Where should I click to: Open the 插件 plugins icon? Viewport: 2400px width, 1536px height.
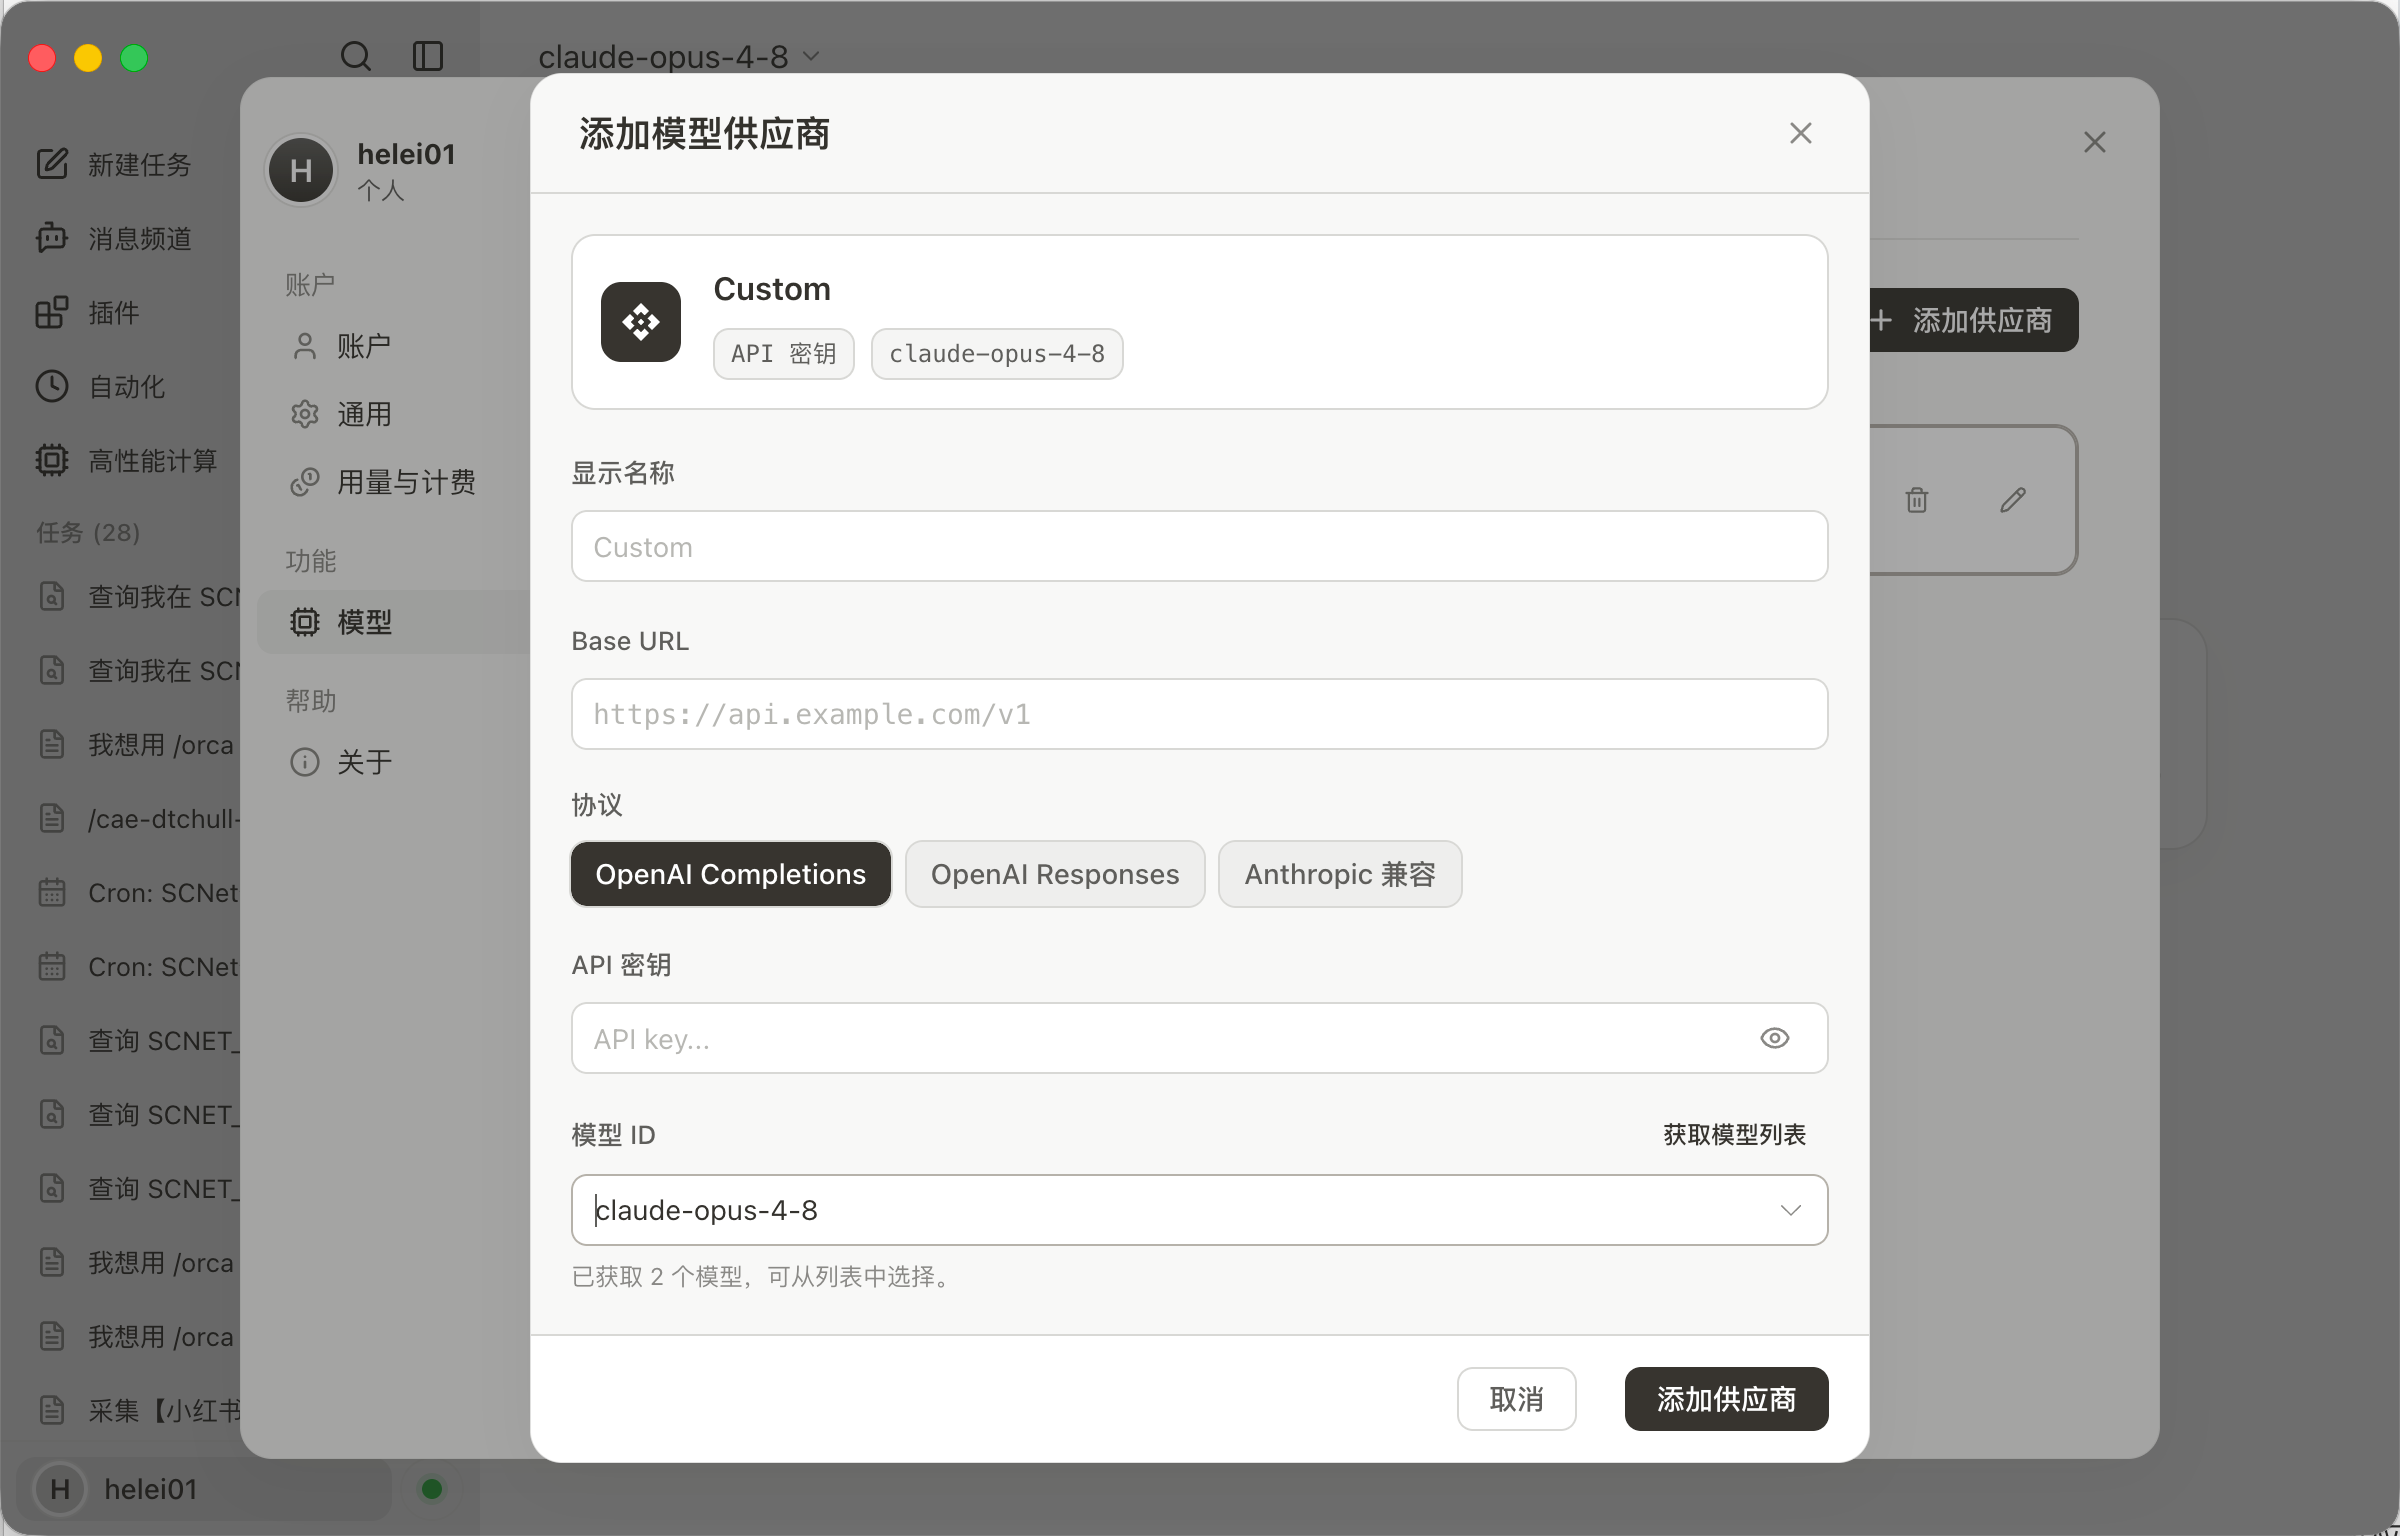point(52,312)
